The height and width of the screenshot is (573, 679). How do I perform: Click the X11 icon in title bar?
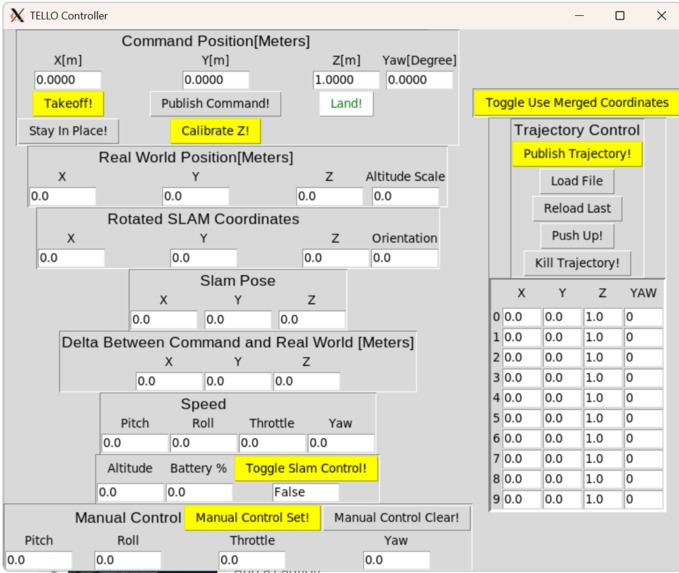[17, 16]
